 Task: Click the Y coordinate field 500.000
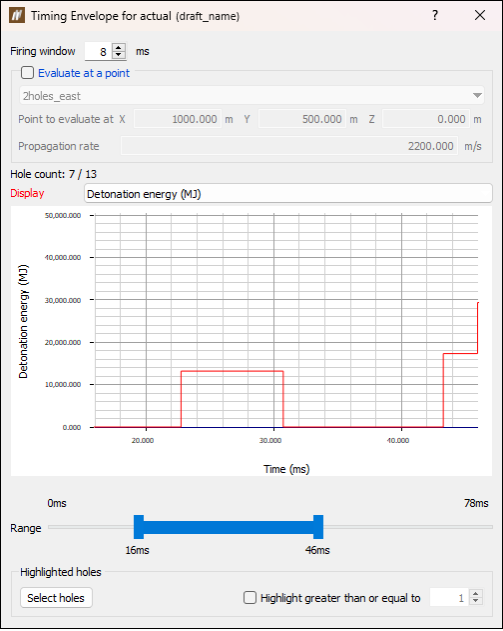coord(302,119)
